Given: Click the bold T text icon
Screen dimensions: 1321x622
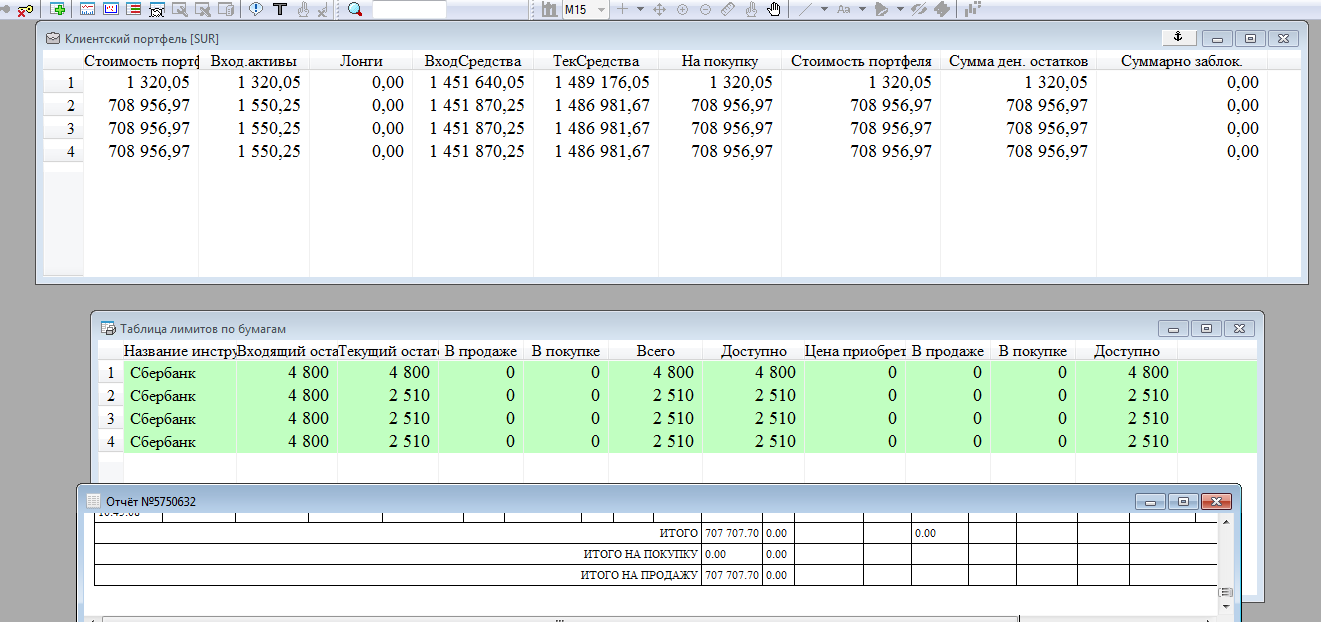Looking at the screenshot, I should (x=279, y=9).
